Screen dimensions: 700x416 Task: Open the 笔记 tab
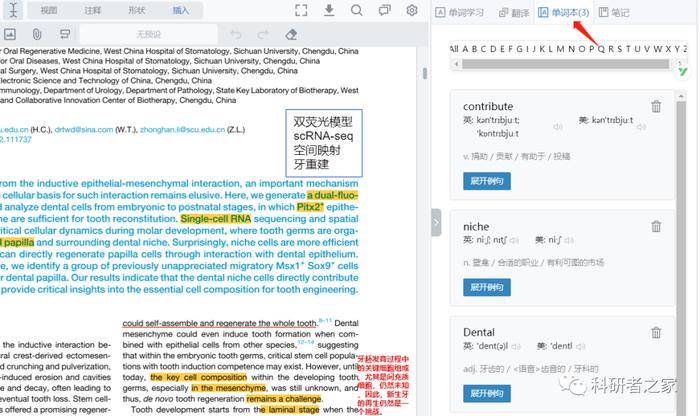(614, 12)
